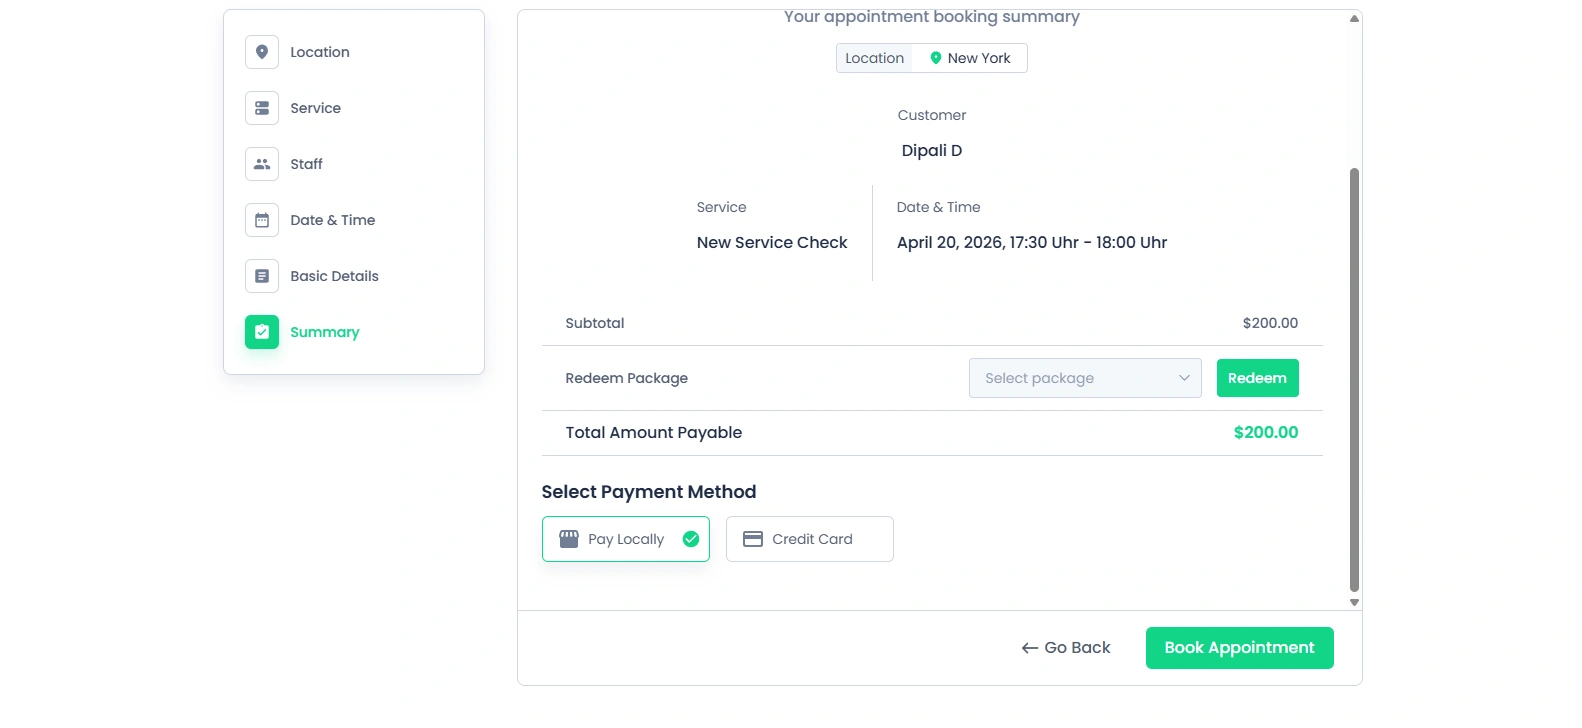Go to the Location step label

[x=320, y=52]
